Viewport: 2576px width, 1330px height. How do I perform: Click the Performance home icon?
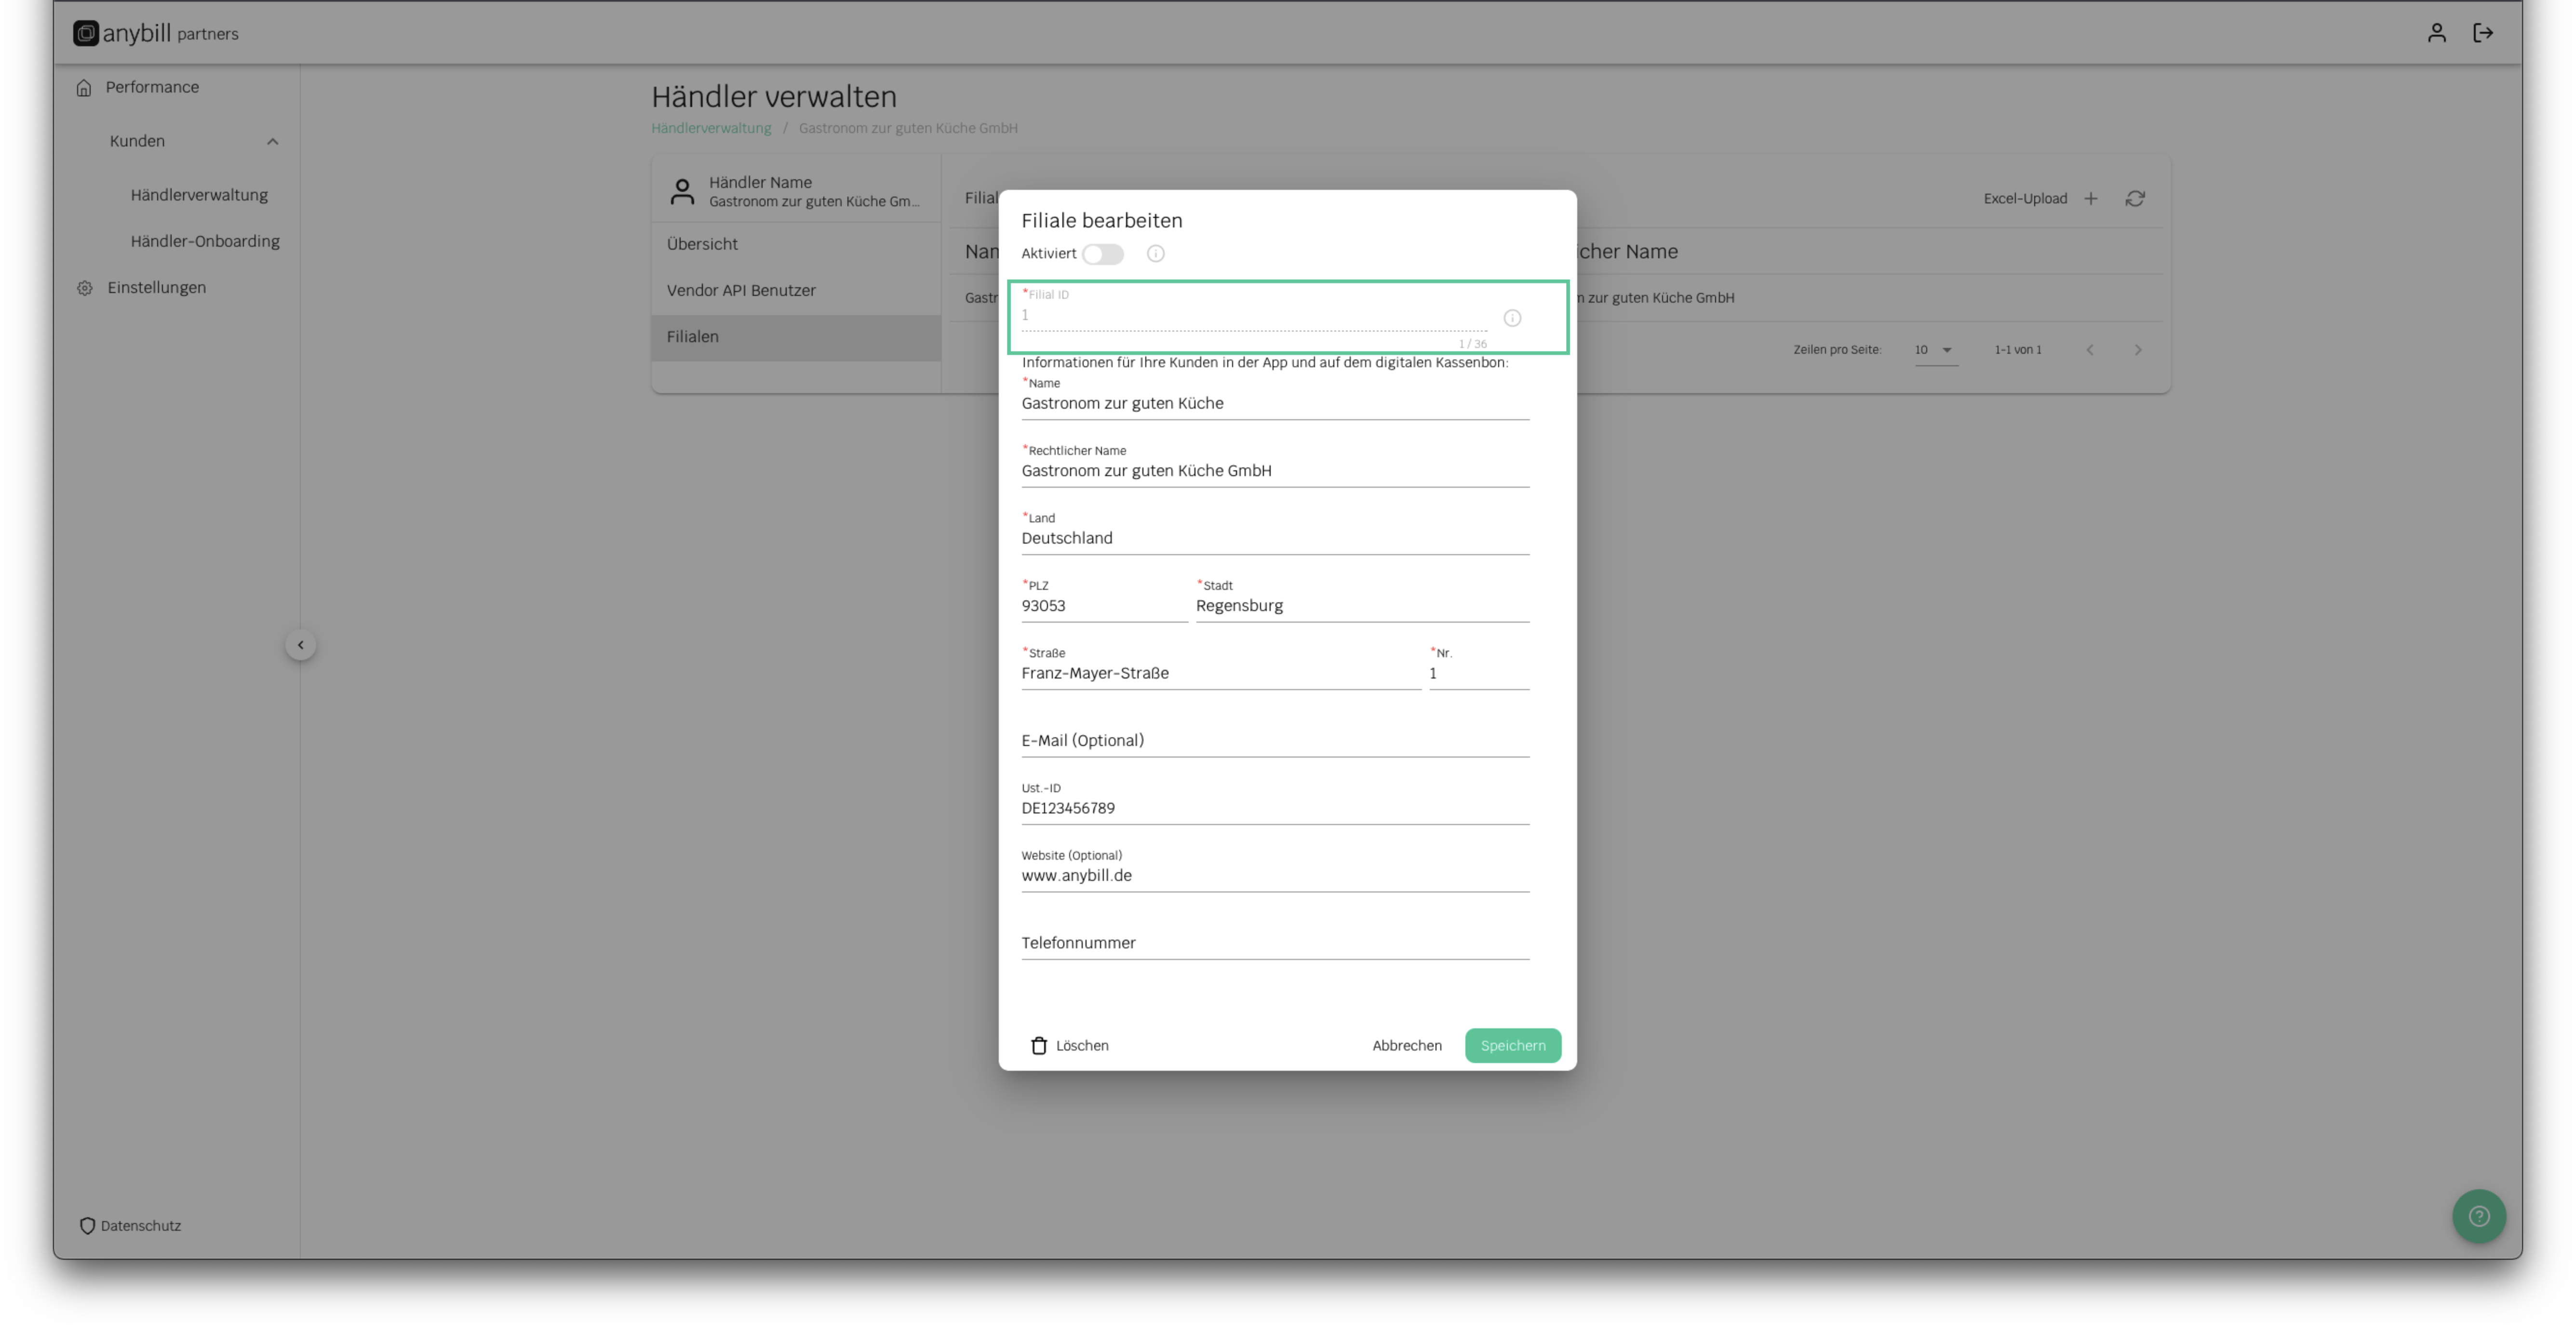click(84, 87)
